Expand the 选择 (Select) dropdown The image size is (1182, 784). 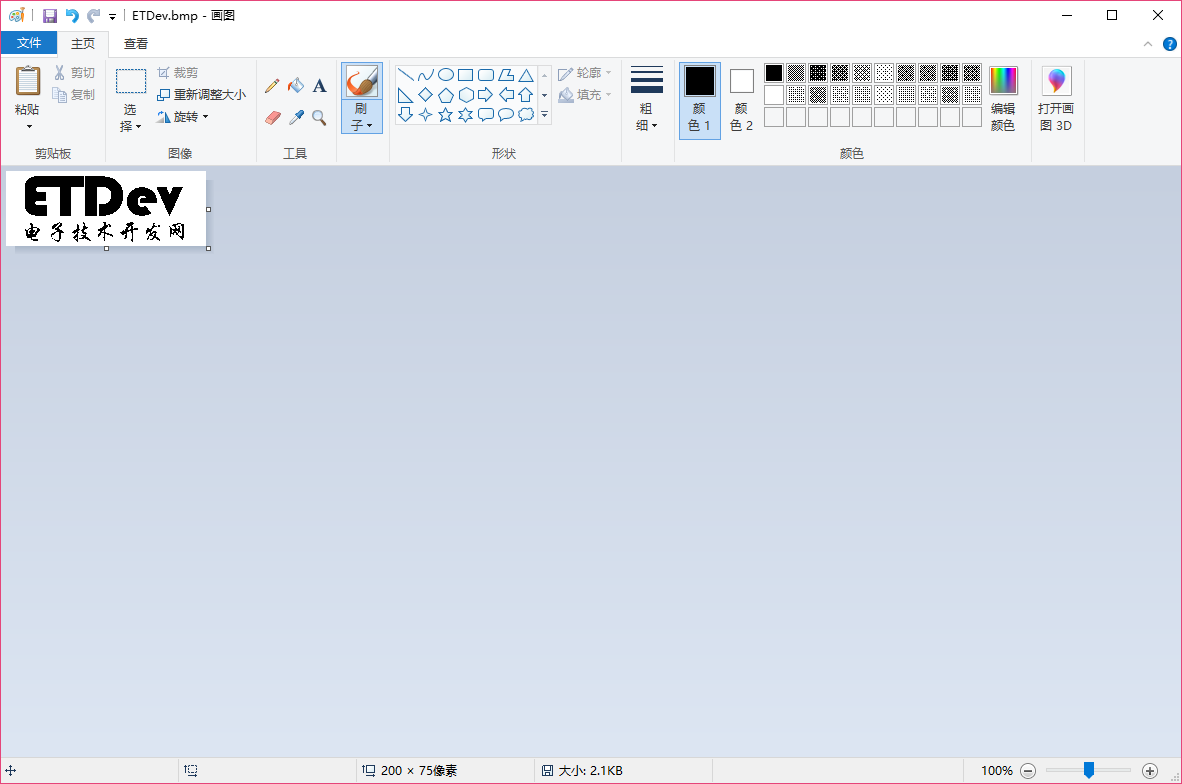click(130, 118)
